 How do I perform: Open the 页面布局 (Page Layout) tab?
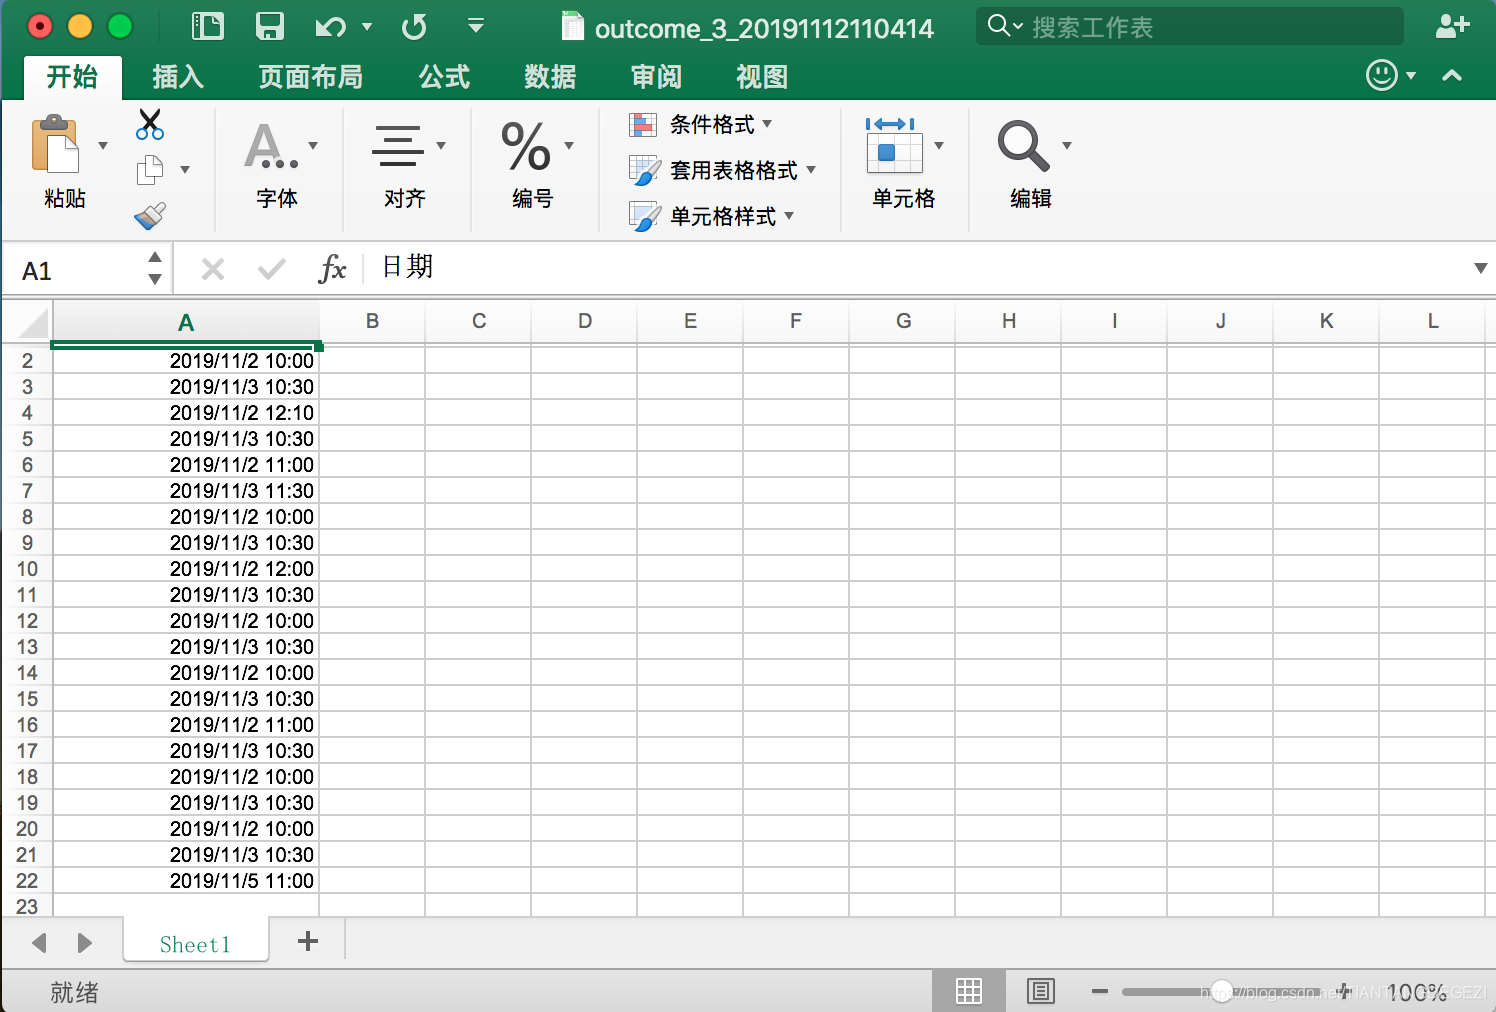[x=310, y=77]
